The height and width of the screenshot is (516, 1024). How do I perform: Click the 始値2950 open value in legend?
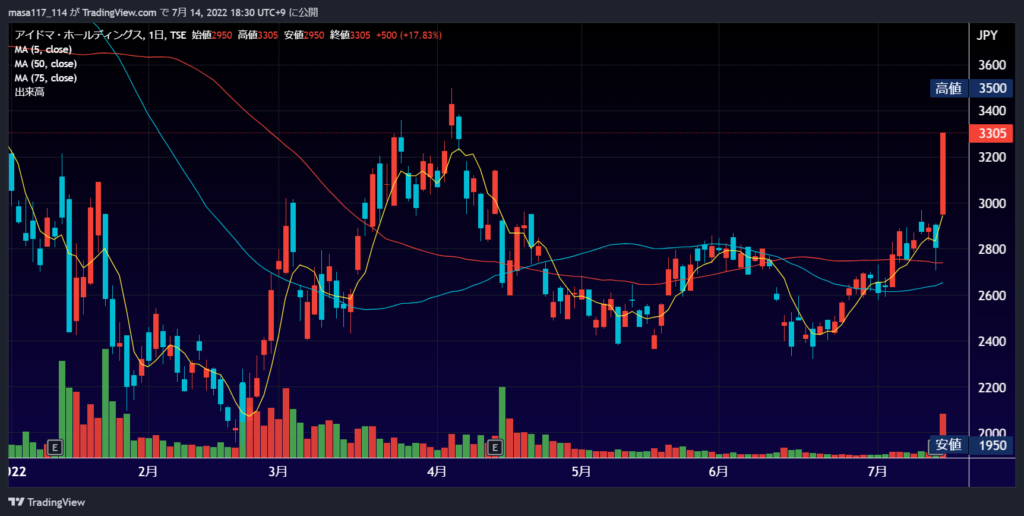tap(212, 35)
